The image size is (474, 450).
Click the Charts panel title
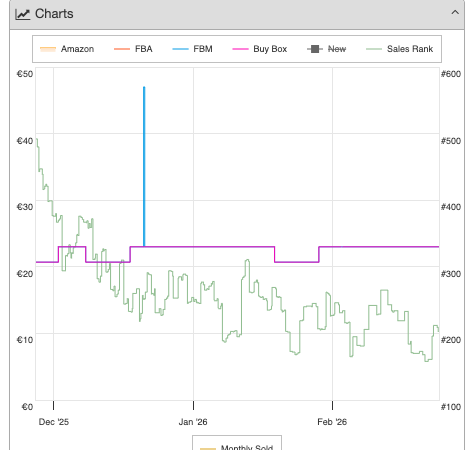coord(54,14)
